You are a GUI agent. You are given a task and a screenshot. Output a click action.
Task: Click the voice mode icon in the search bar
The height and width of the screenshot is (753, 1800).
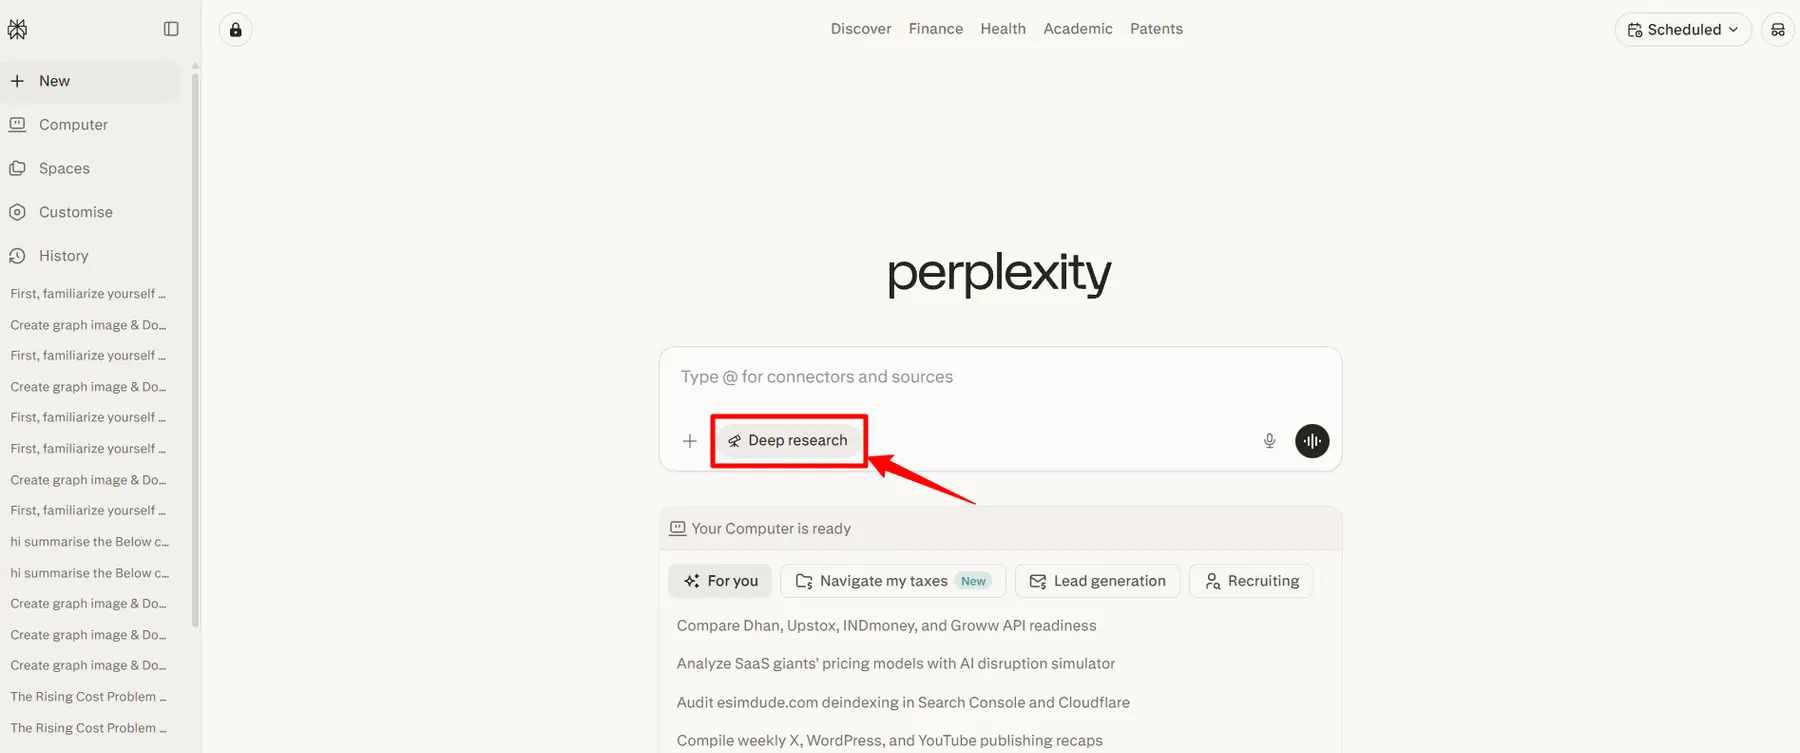pos(1312,440)
